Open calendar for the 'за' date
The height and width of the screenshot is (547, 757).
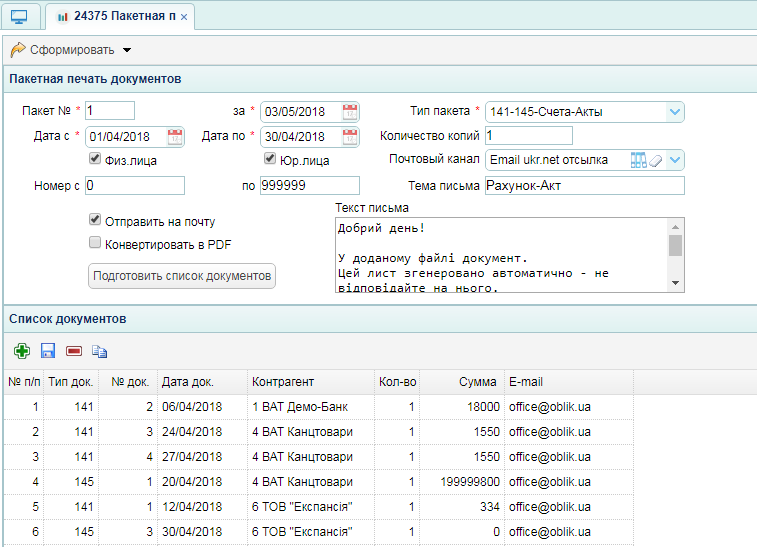click(350, 112)
